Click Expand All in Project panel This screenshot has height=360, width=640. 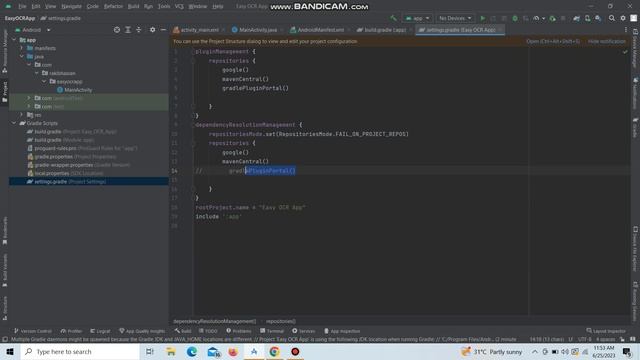[128, 30]
